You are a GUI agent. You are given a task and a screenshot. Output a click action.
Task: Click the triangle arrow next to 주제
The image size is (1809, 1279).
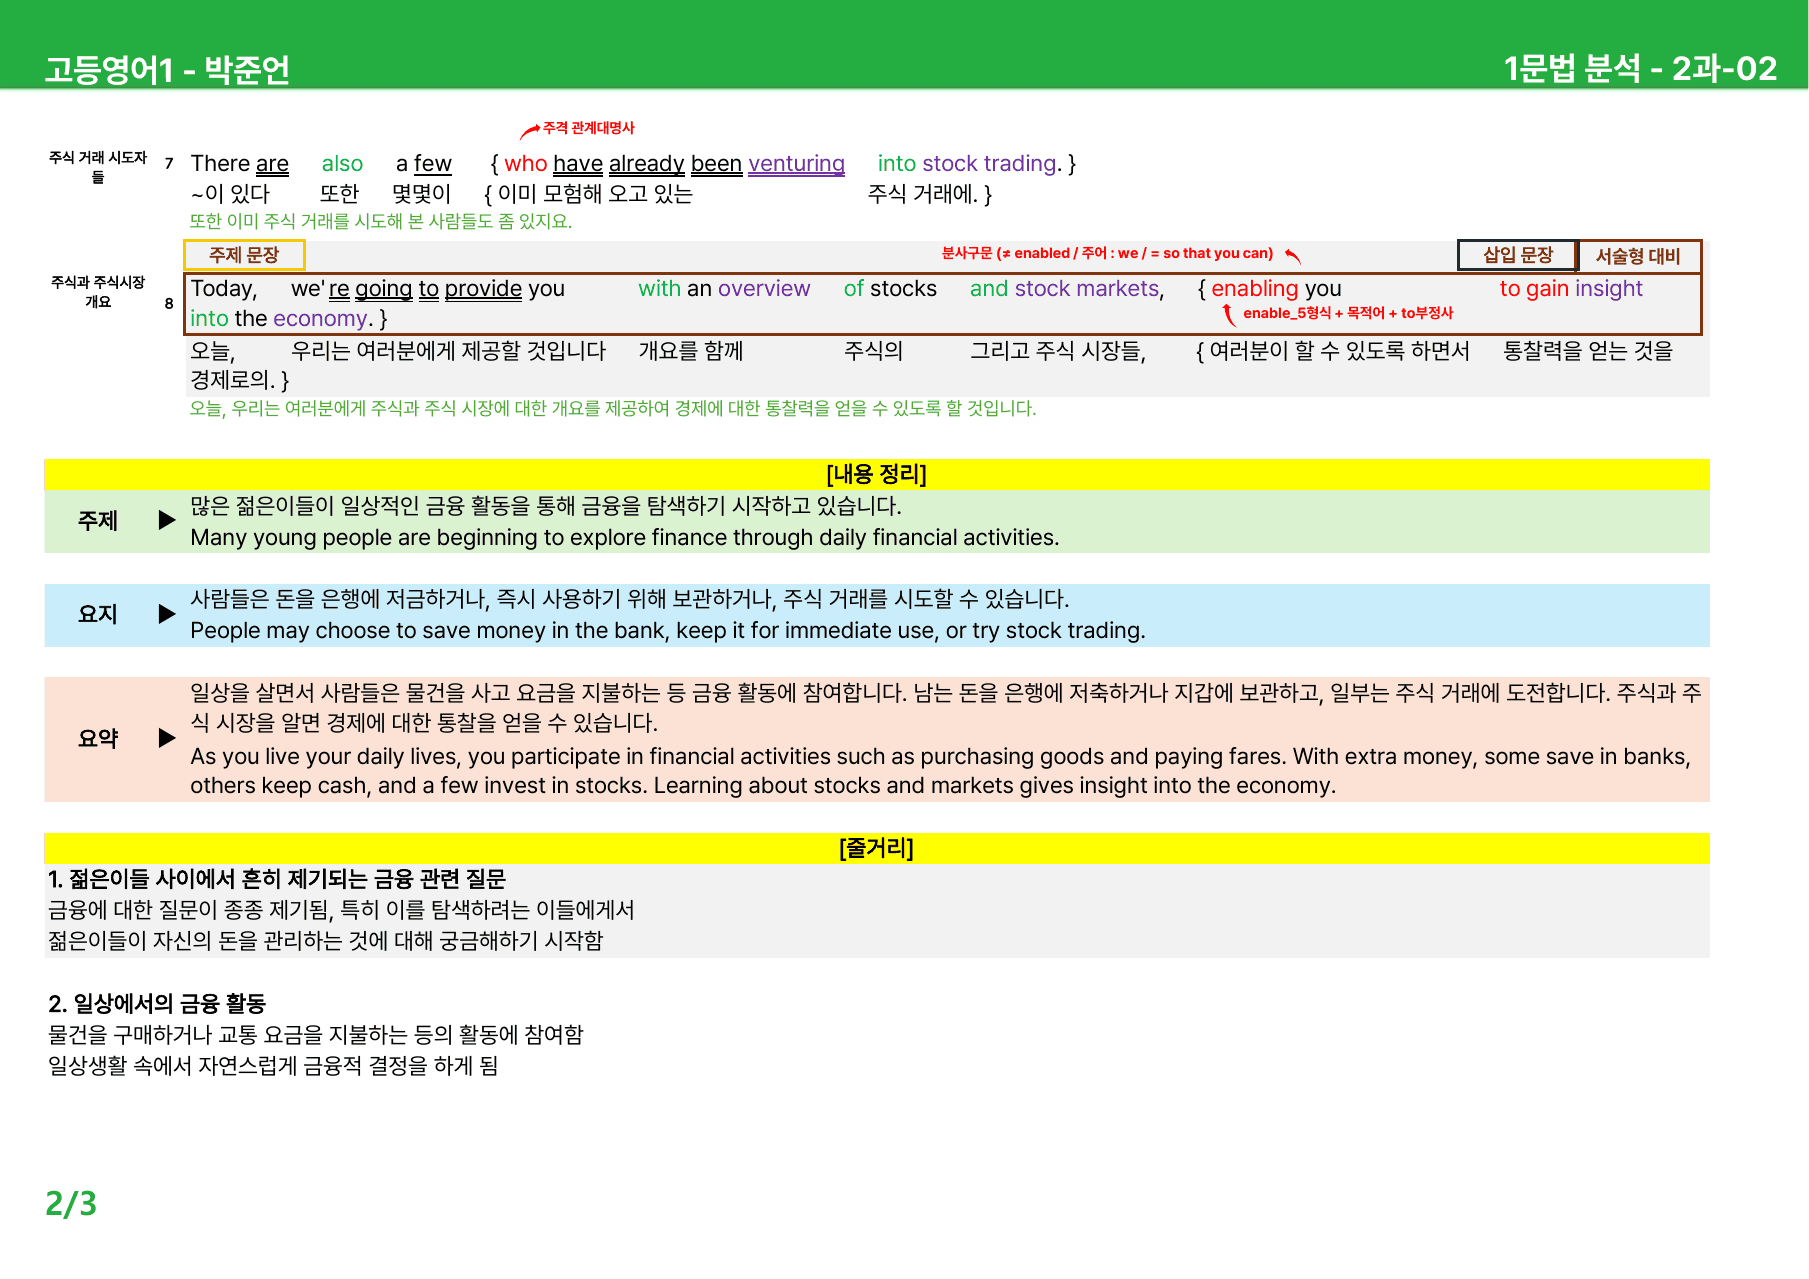pos(167,520)
